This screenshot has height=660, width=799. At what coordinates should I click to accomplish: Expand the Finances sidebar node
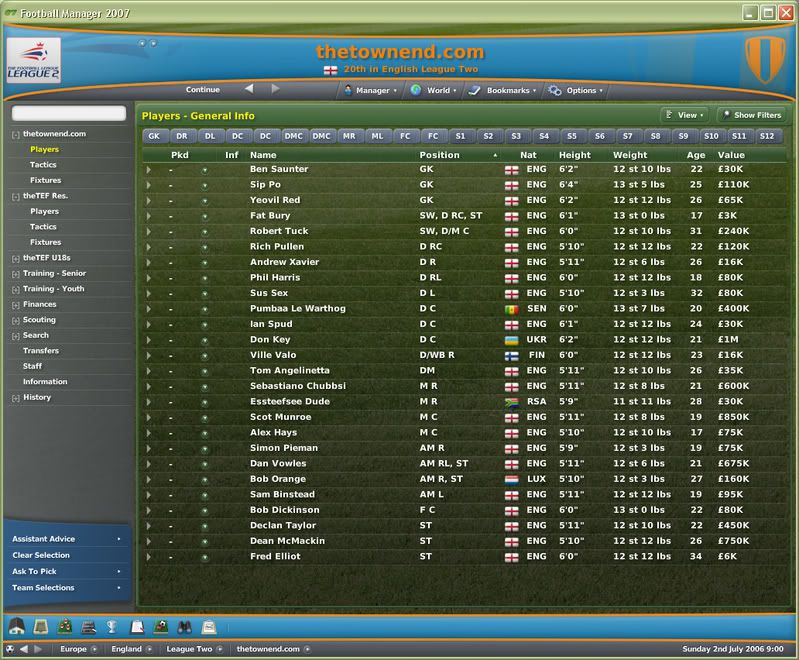(16, 305)
